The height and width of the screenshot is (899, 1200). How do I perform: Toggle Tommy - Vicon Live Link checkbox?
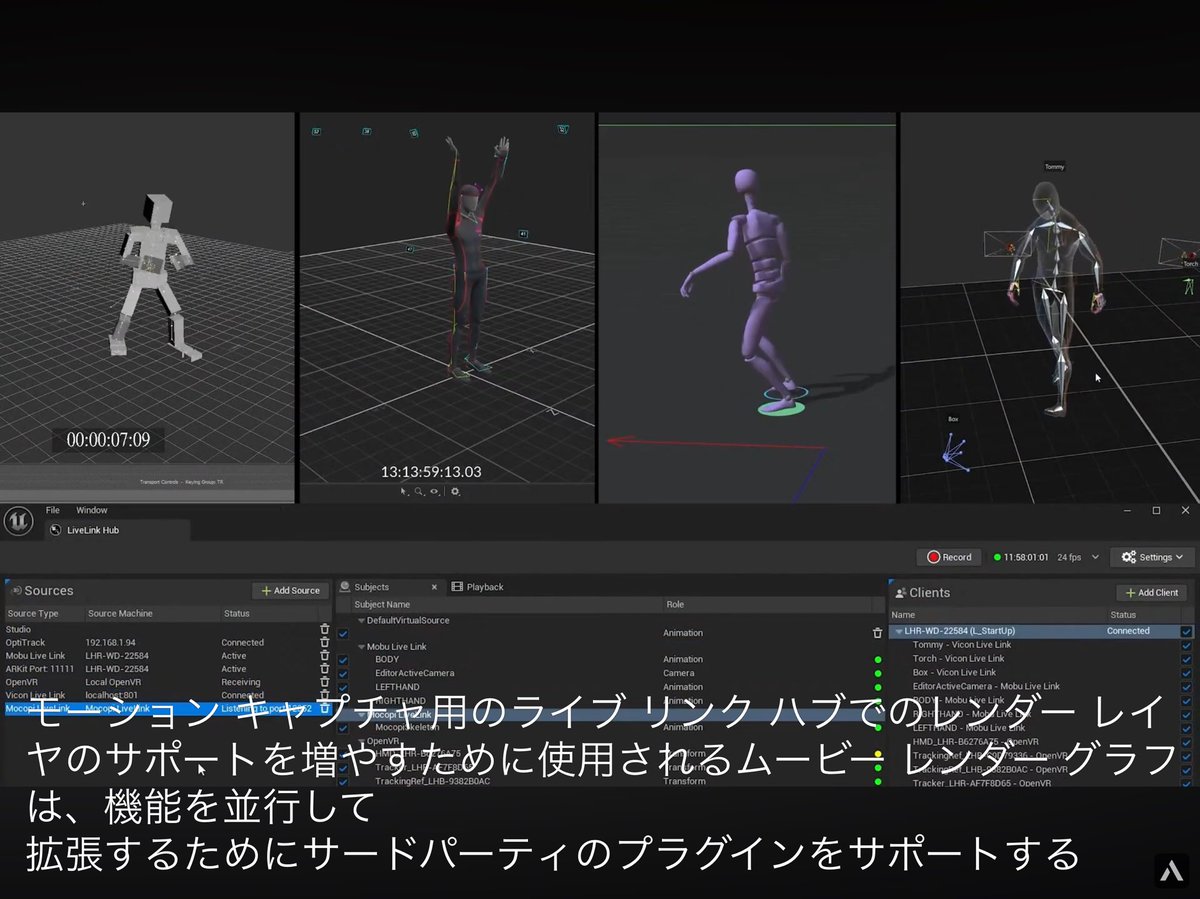point(1186,645)
